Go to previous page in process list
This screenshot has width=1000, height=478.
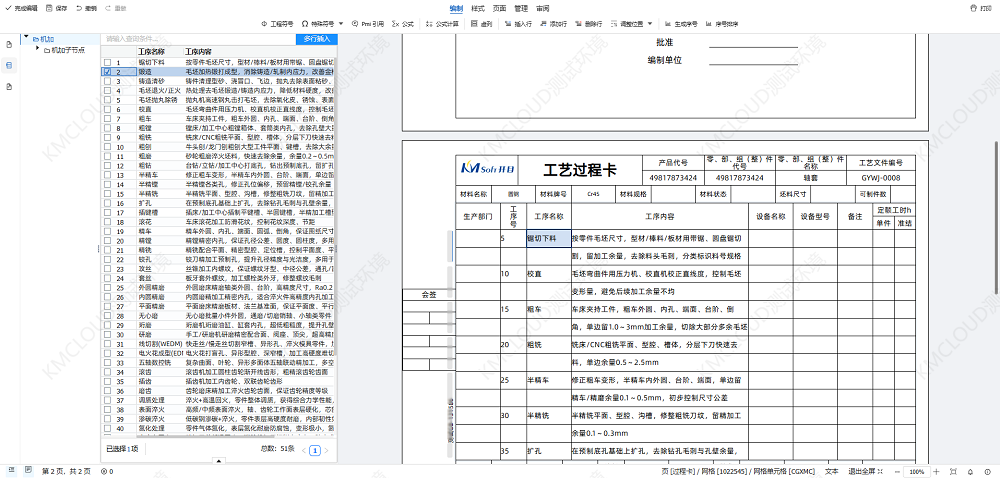[304, 451]
